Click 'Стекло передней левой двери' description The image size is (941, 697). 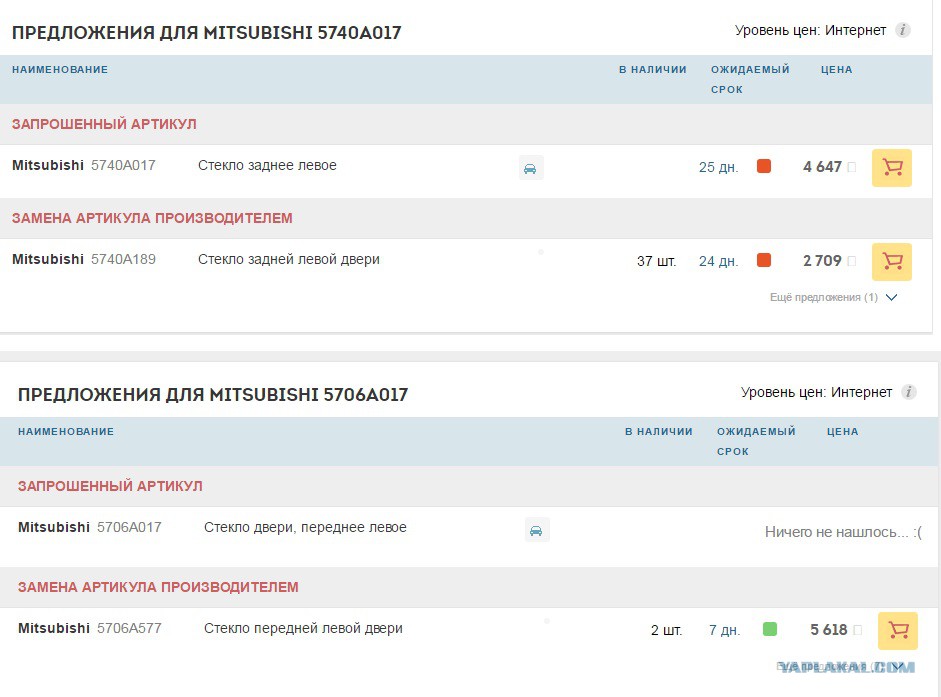point(303,628)
